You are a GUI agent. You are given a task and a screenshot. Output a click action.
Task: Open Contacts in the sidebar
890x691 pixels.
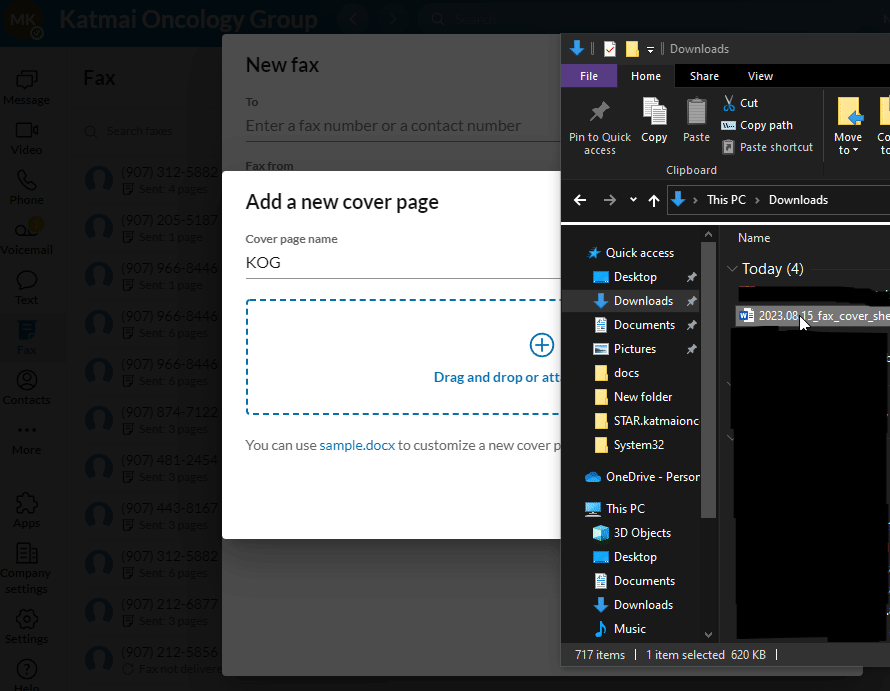(26, 388)
